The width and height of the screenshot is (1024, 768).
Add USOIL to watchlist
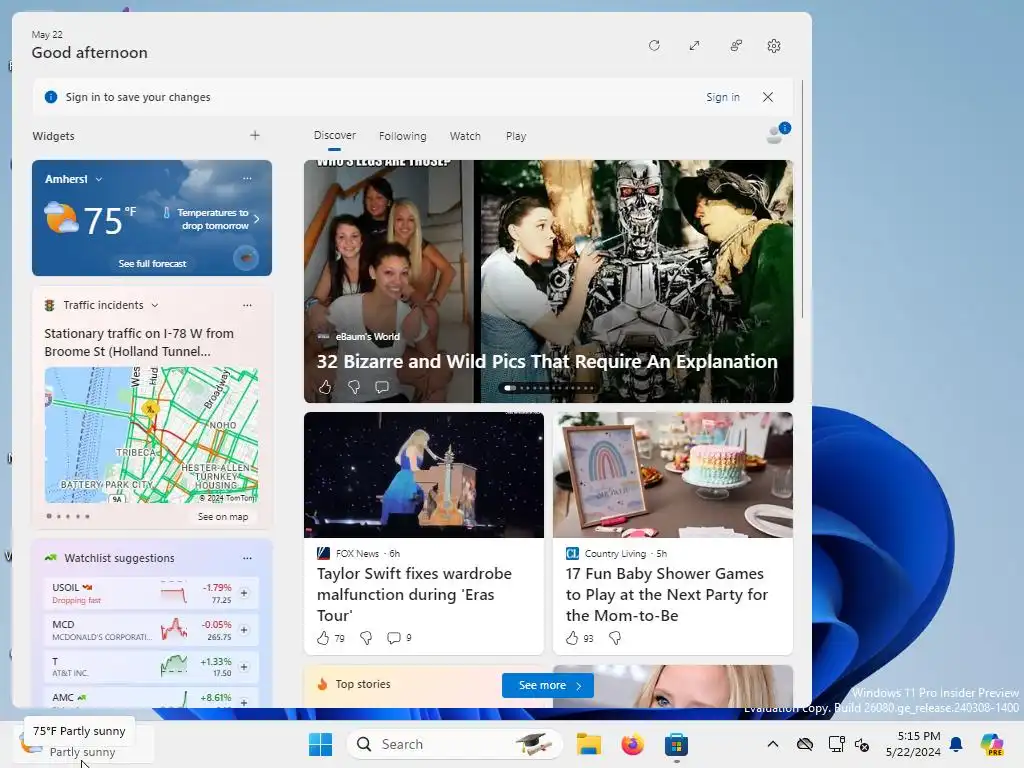[244, 593]
